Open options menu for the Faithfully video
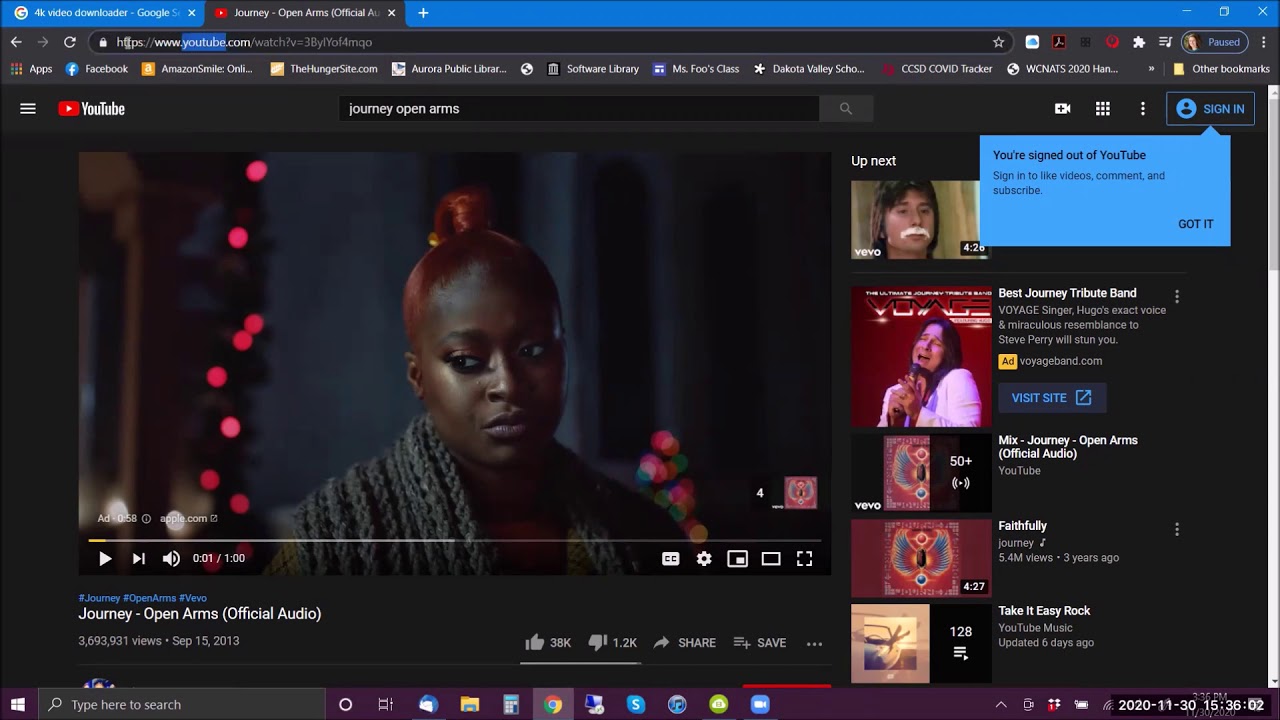The image size is (1280, 720). [x=1177, y=529]
